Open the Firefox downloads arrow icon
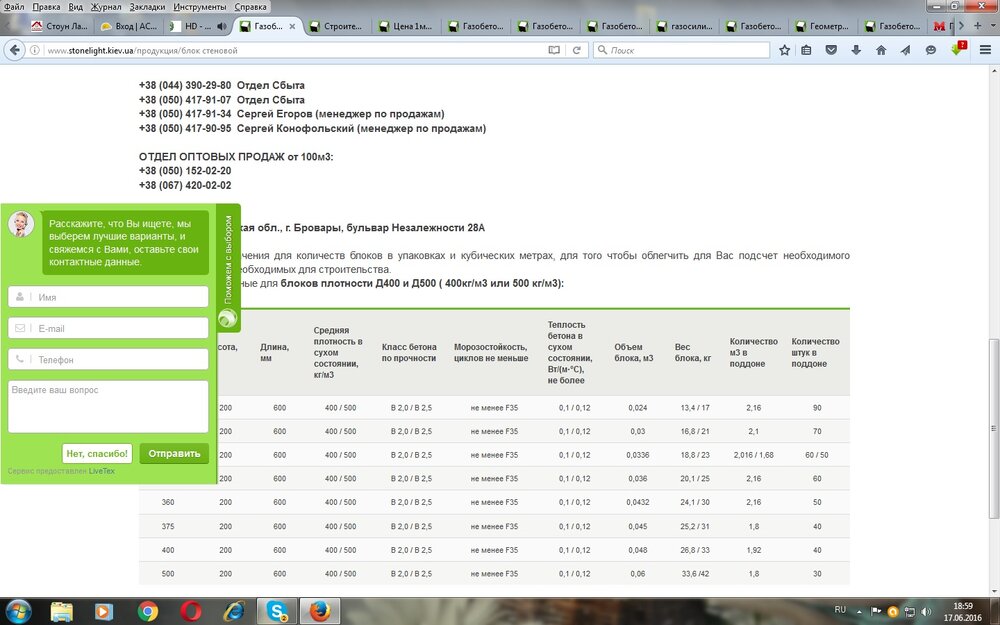Screen dimensions: 1000x625 click(856, 49)
